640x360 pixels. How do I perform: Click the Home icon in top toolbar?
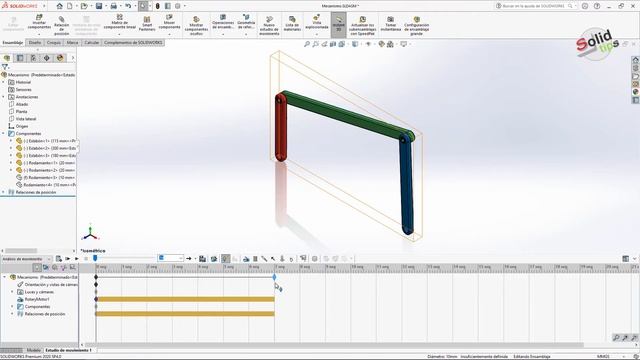tap(60, 6)
